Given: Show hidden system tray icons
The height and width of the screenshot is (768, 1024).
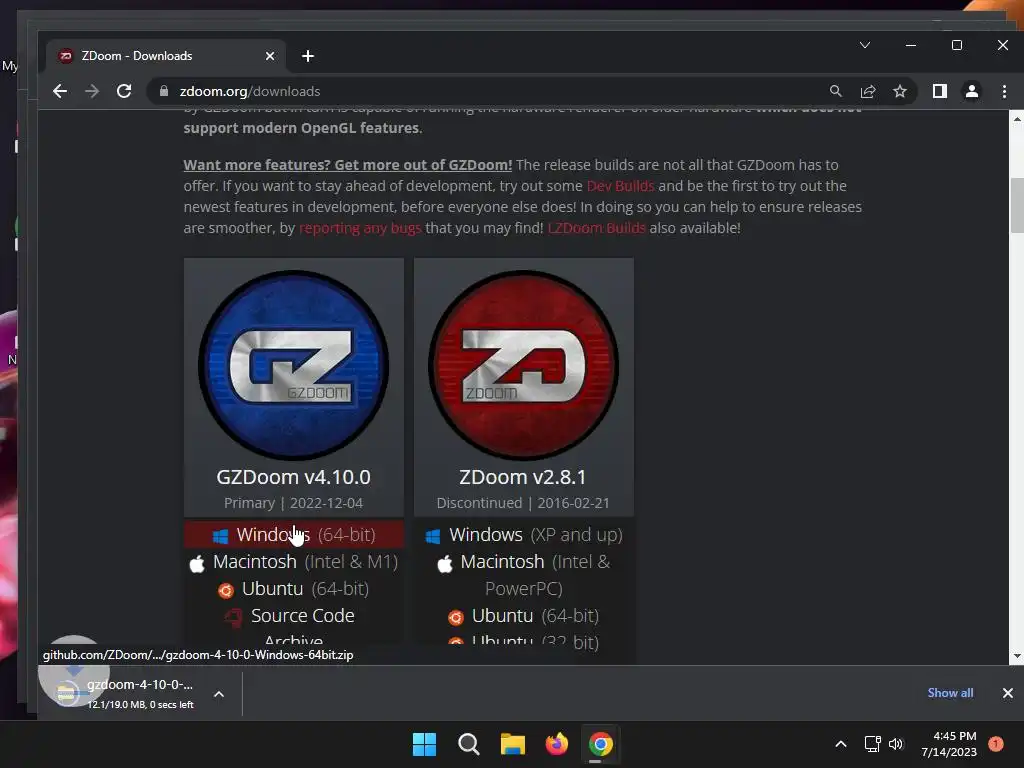Looking at the screenshot, I should tap(841, 744).
